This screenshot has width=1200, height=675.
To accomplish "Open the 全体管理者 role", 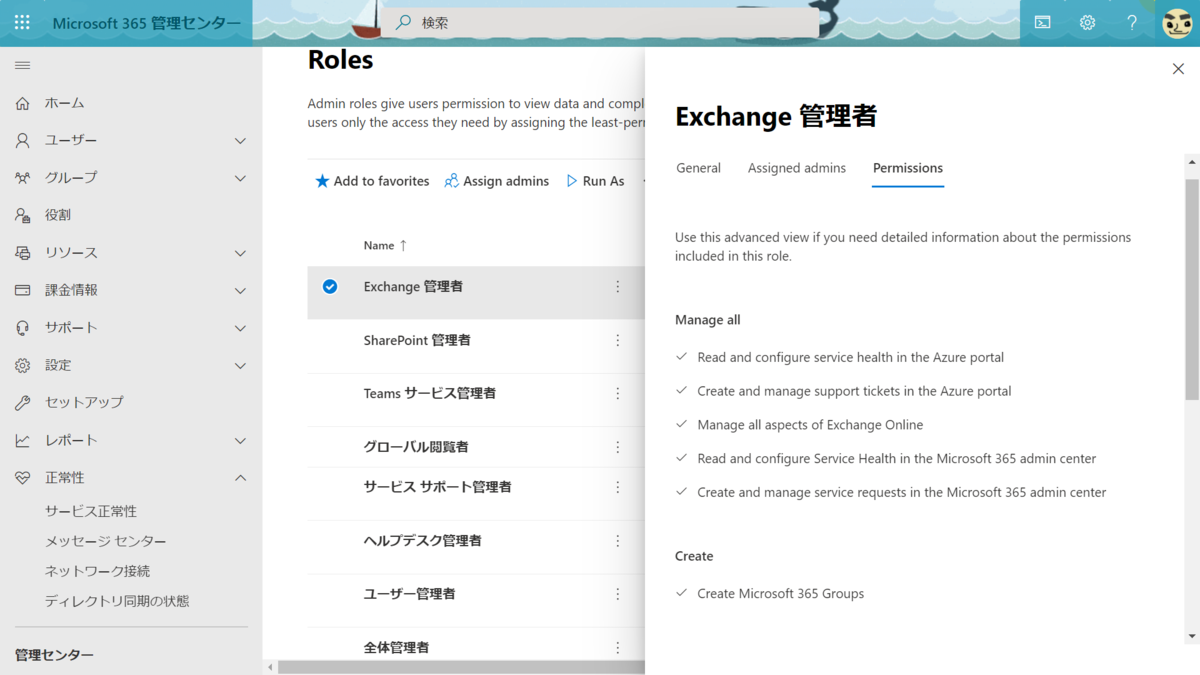I will 396,647.
